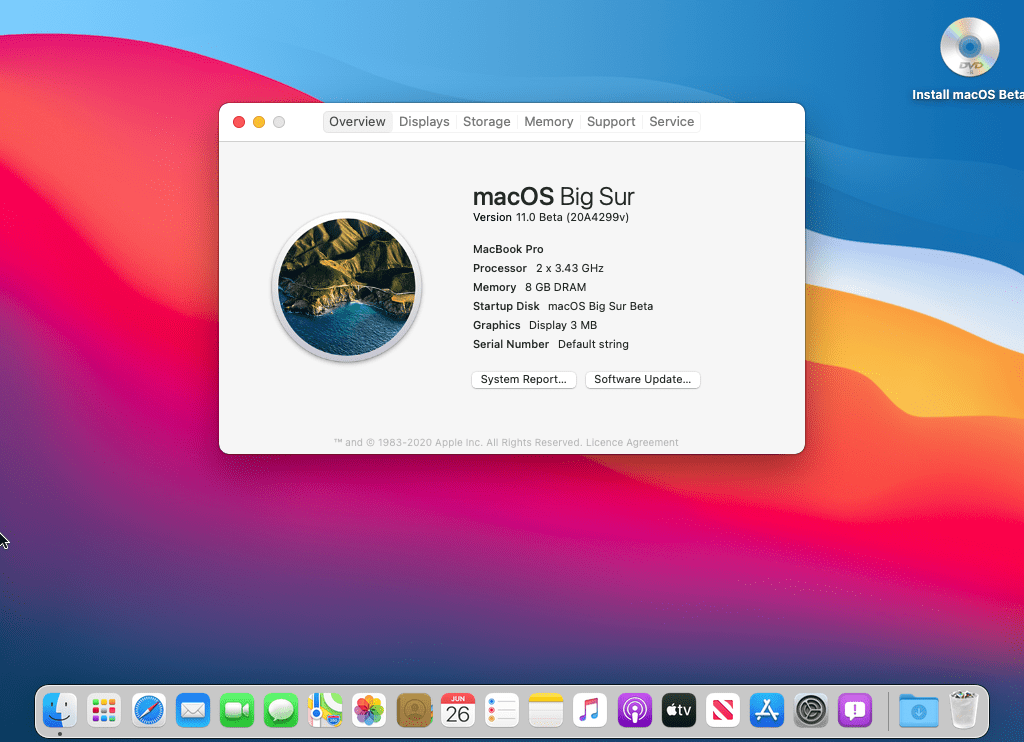Click the System Report button

pos(523,380)
